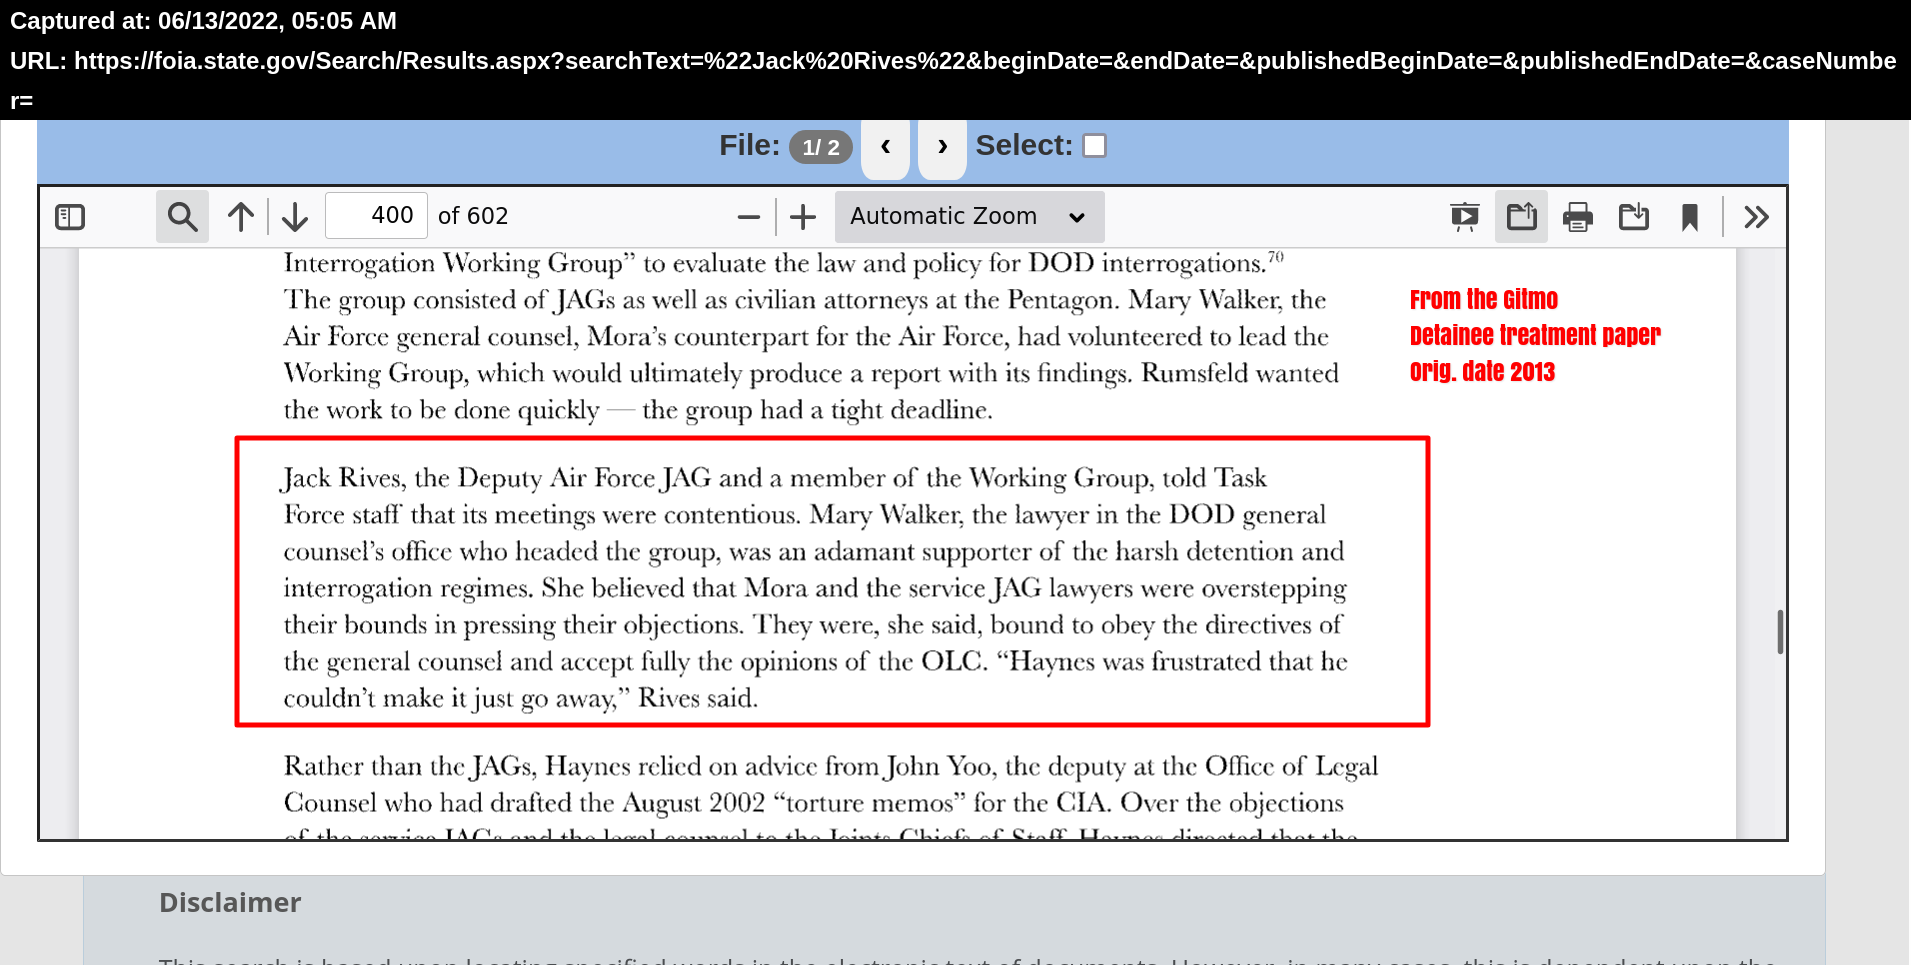This screenshot has height=965, width=1911.
Task: Click 'From the Gitmo' red annotation text
Action: tap(1484, 300)
